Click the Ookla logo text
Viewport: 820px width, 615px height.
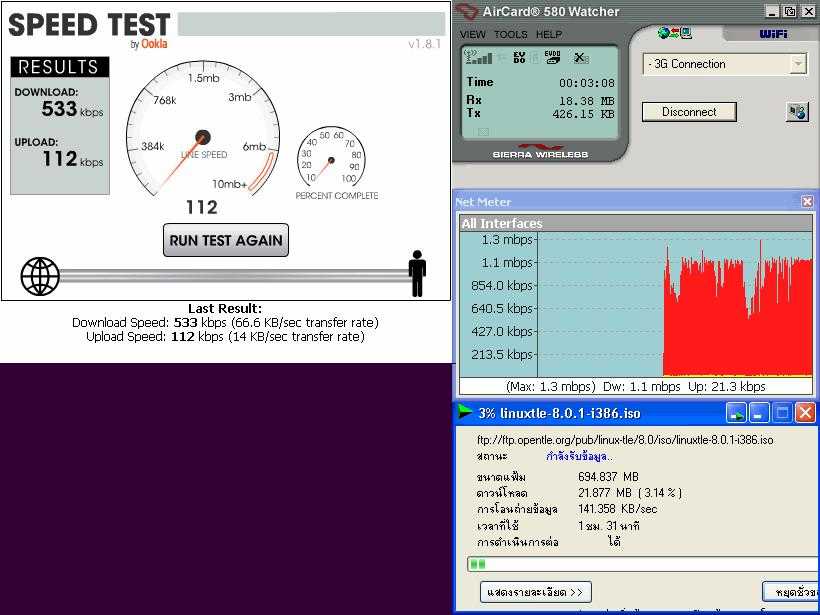pos(154,44)
